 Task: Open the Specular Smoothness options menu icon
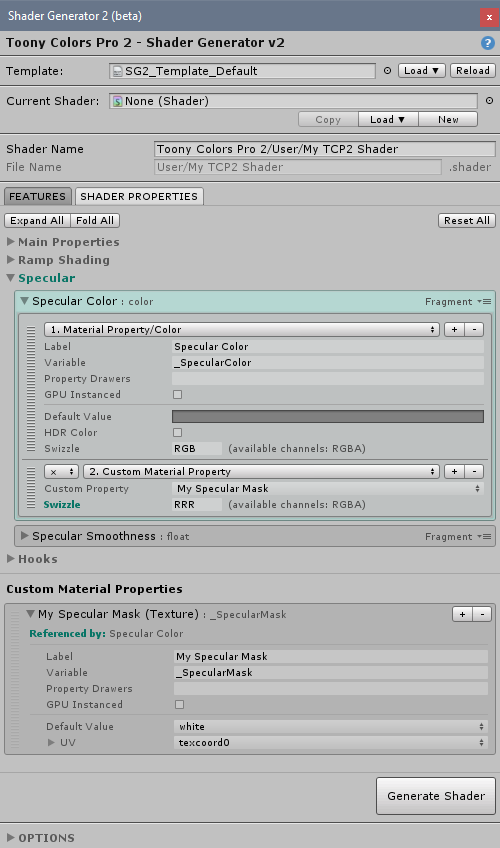point(484,536)
